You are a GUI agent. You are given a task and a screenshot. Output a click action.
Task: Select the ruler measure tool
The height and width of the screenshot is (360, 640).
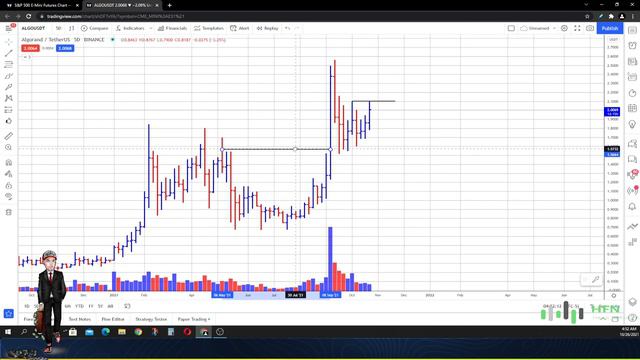[x=9, y=136]
